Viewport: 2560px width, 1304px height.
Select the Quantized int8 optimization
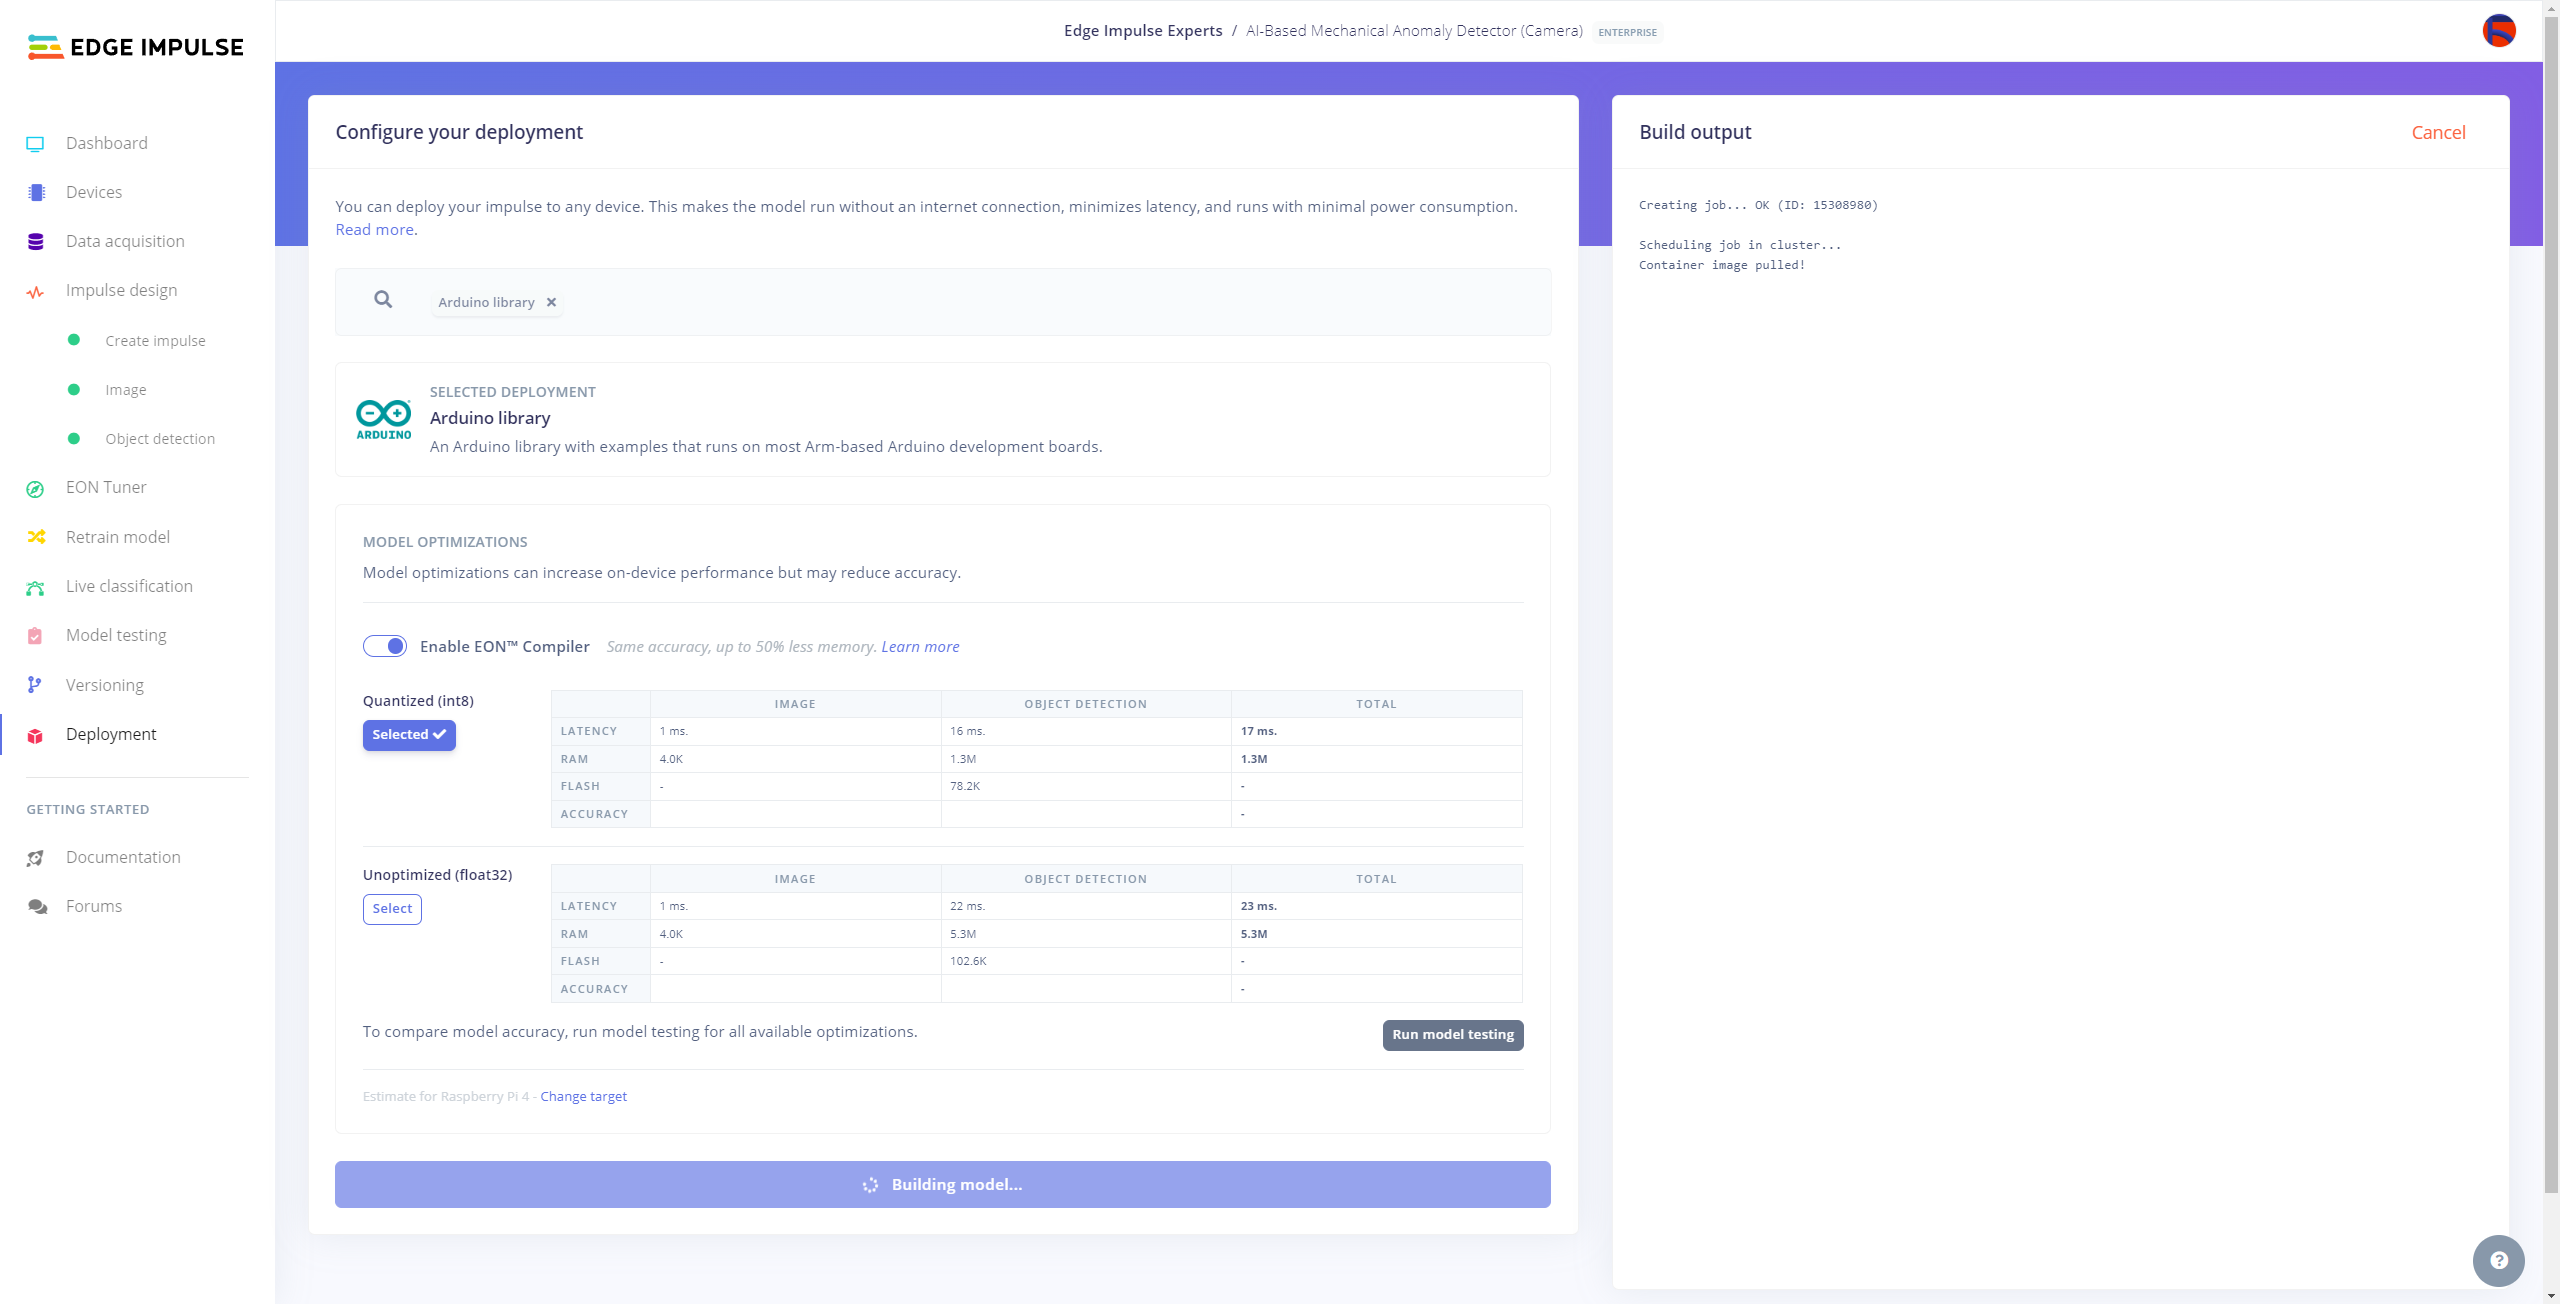point(409,734)
